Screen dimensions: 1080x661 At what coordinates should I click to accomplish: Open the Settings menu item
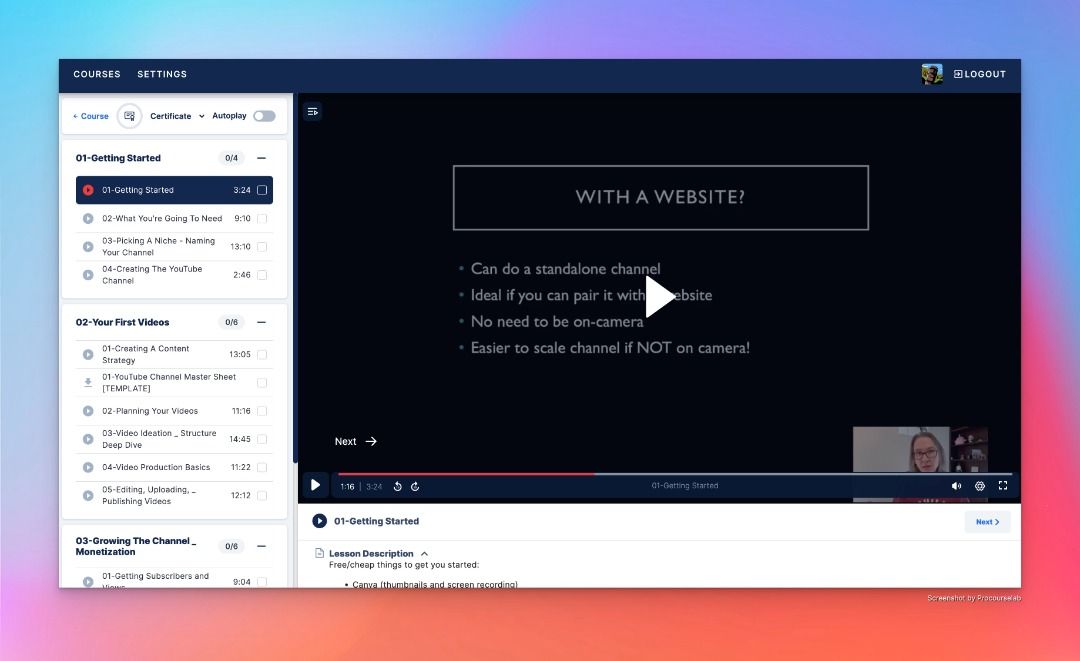tap(162, 74)
